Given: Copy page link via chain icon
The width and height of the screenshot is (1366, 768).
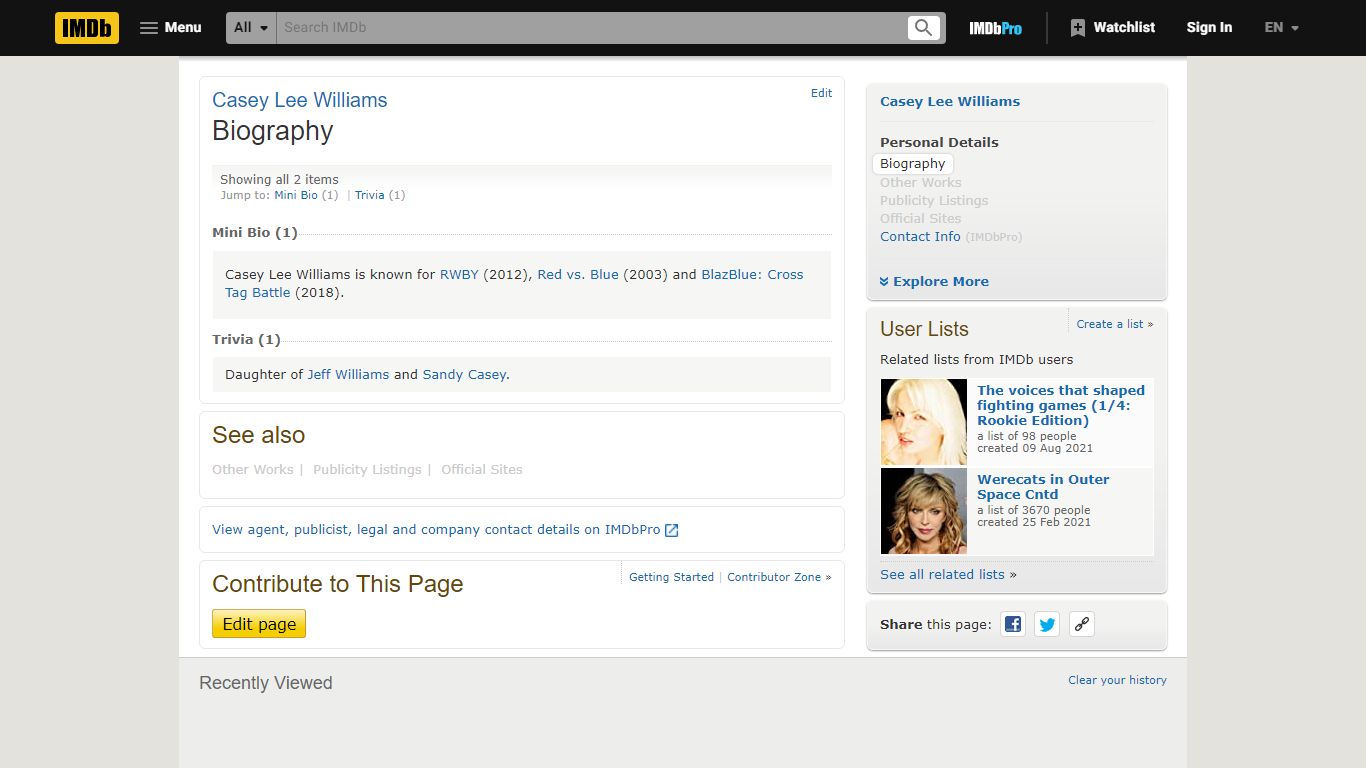Looking at the screenshot, I should point(1081,624).
